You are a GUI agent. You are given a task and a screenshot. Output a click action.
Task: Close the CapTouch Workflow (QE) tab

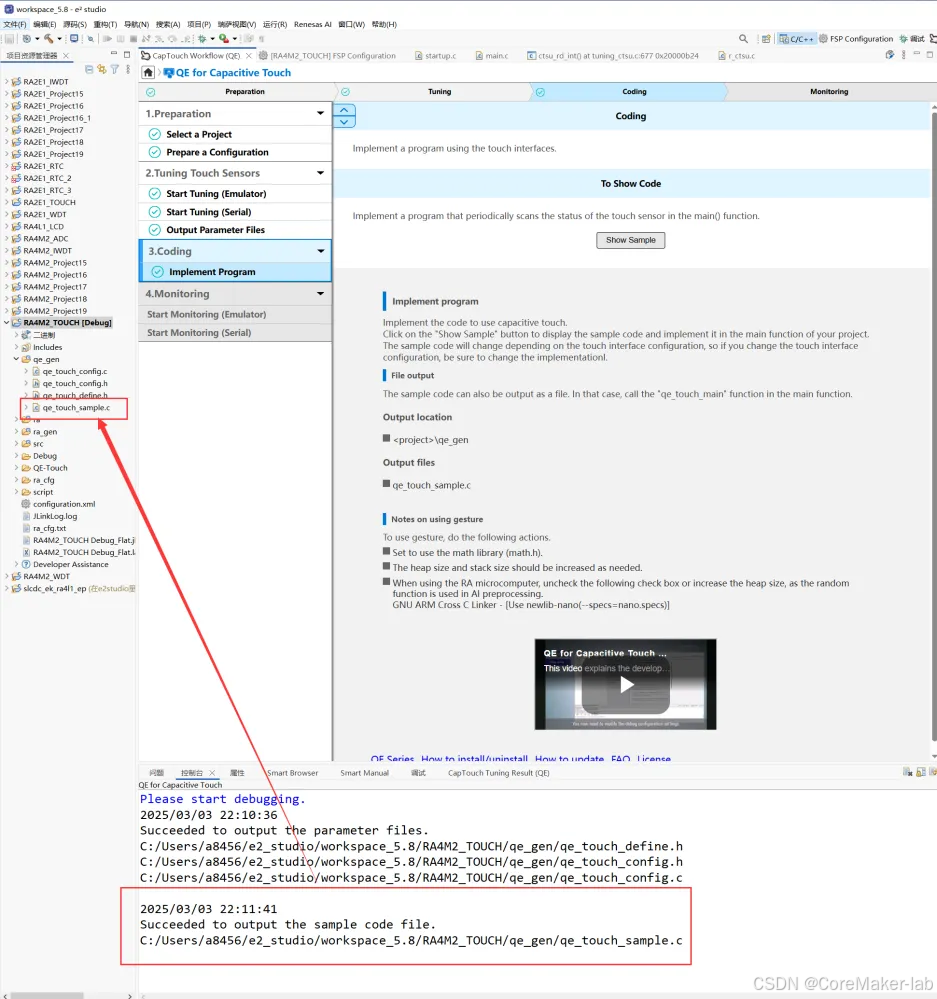pos(249,56)
